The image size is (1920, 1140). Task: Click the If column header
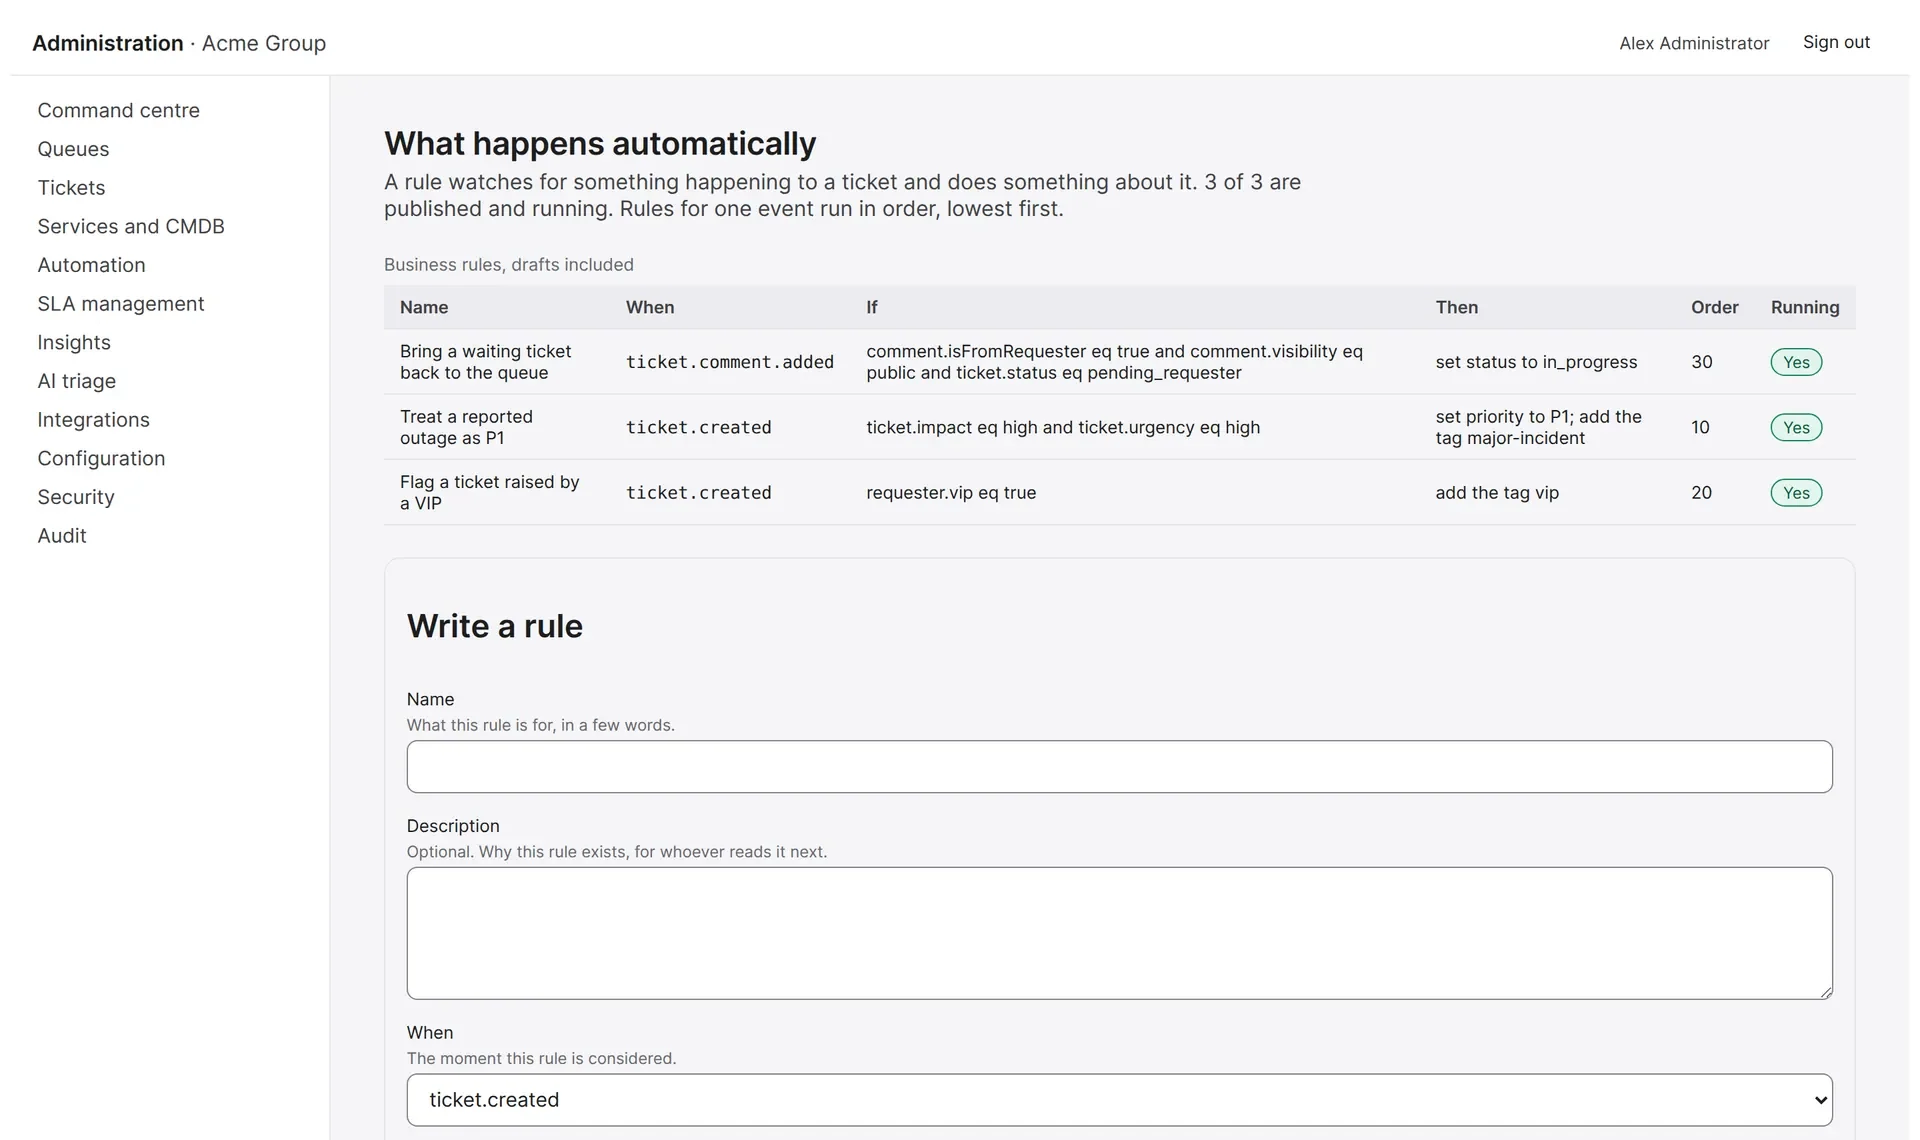point(872,307)
